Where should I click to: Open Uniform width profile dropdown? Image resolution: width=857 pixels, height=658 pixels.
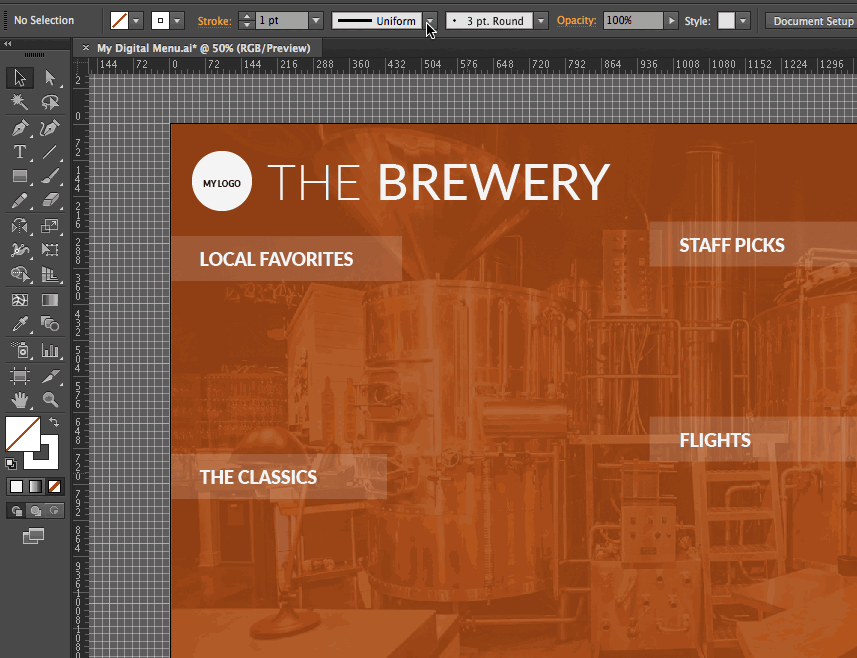(430, 21)
